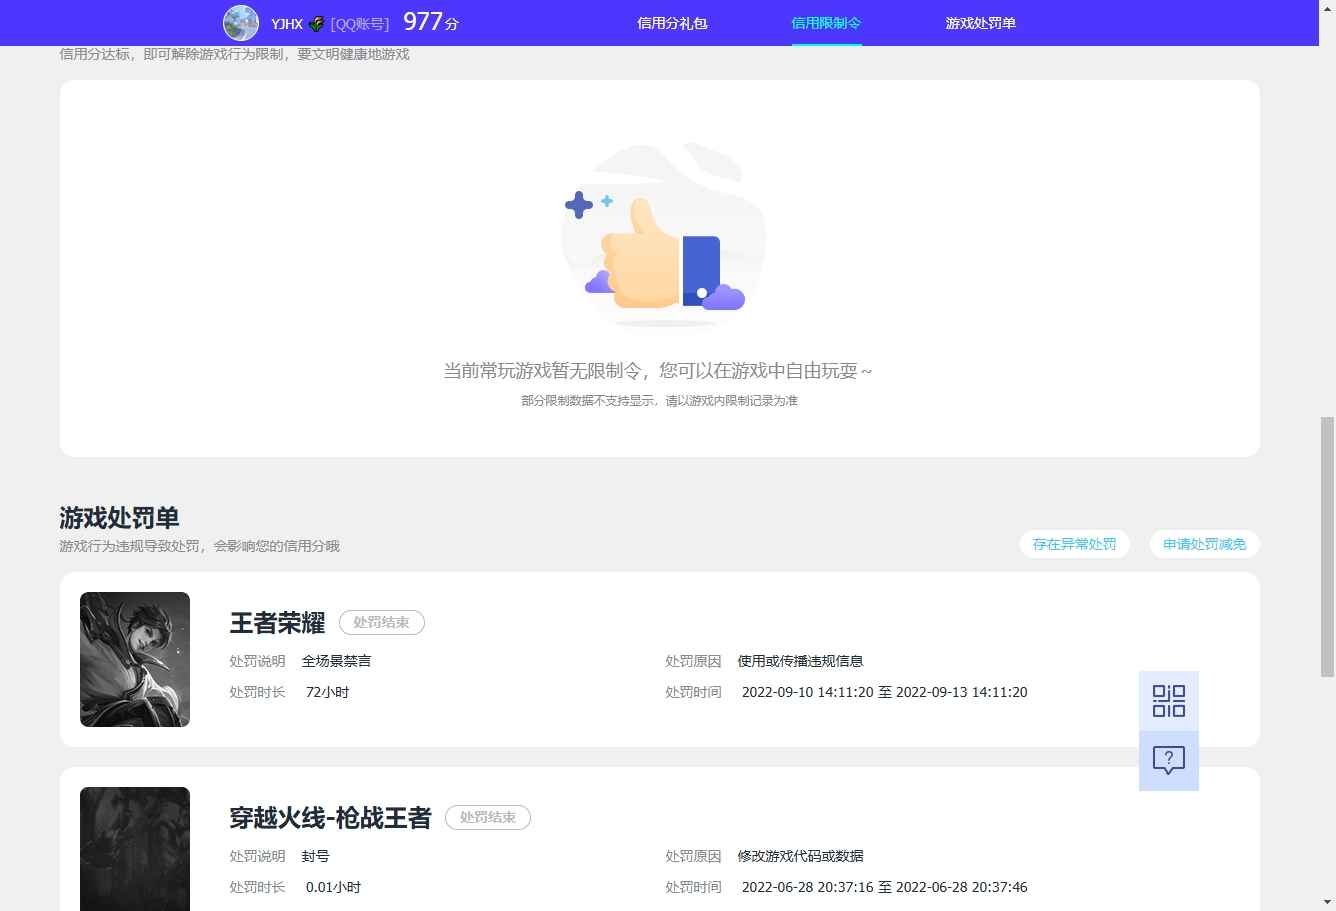The image size is (1336, 911).
Task: Click the 2022-06-28 20:37:16 penalty time range
Action: click(884, 887)
